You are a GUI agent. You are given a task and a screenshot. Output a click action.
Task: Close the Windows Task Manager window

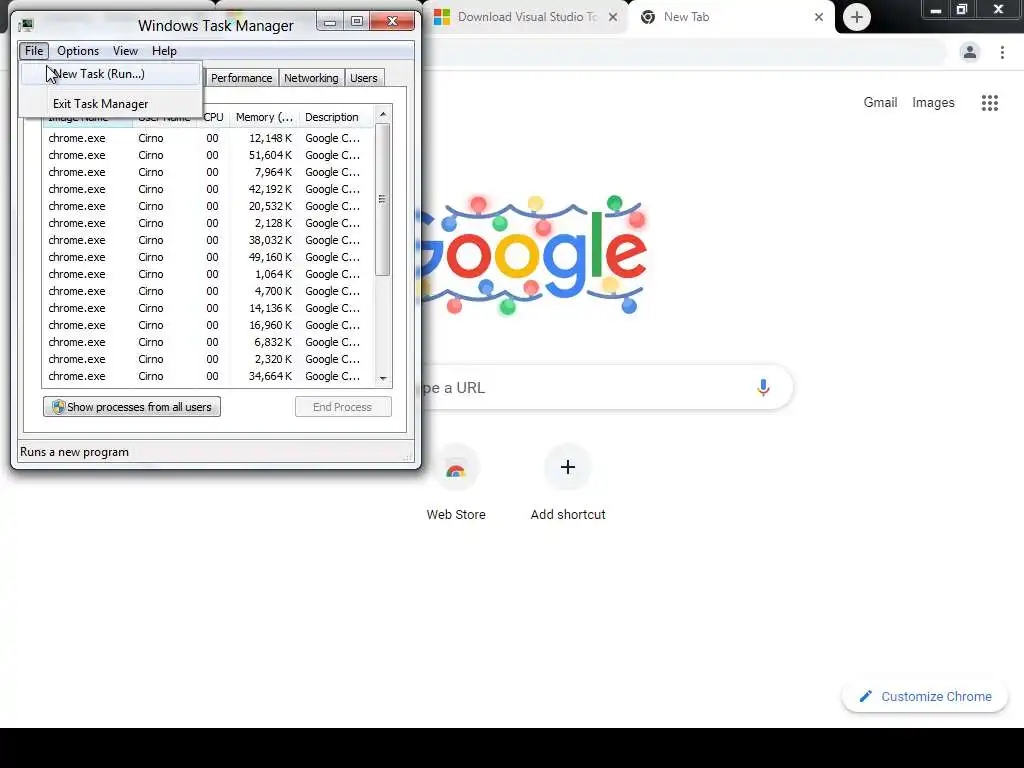pyautogui.click(x=392, y=22)
